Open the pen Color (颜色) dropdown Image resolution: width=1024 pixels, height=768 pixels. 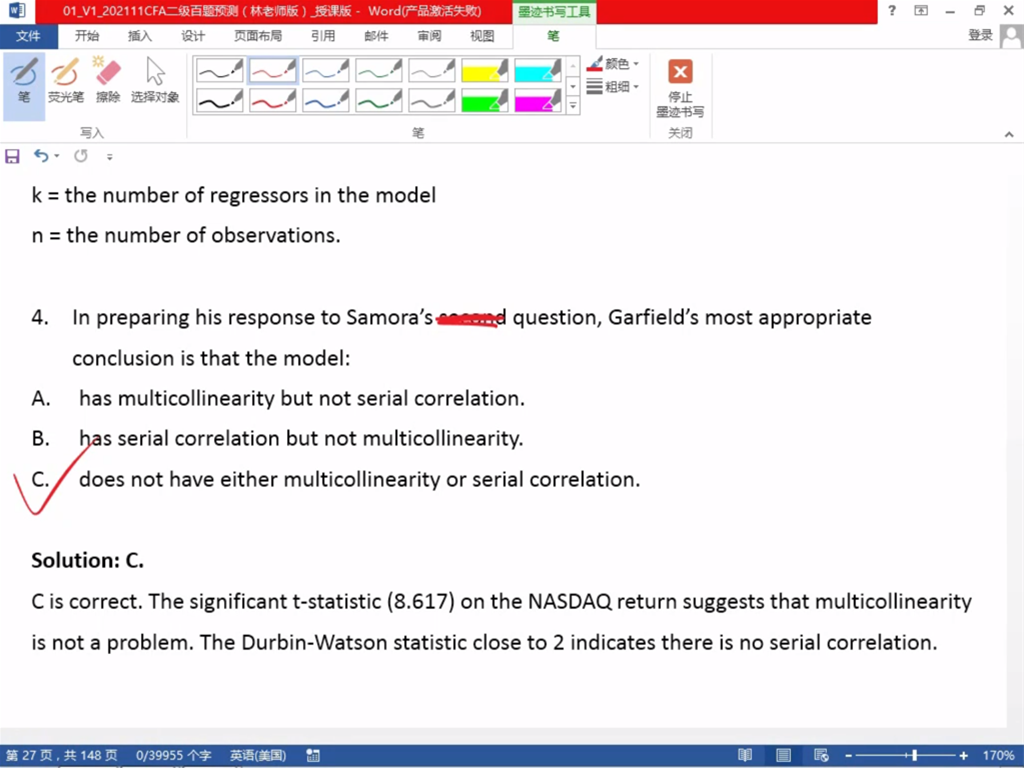[614, 64]
